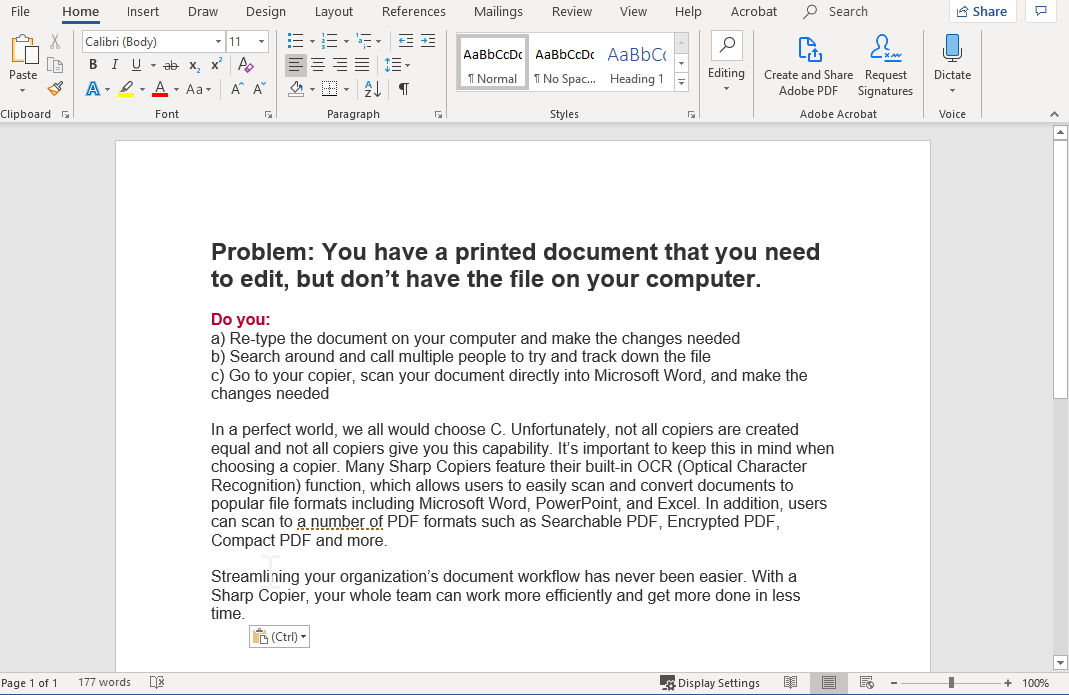This screenshot has width=1069, height=695.
Task: Open the Paste Options (Ctrl) popup
Action: (x=280, y=636)
